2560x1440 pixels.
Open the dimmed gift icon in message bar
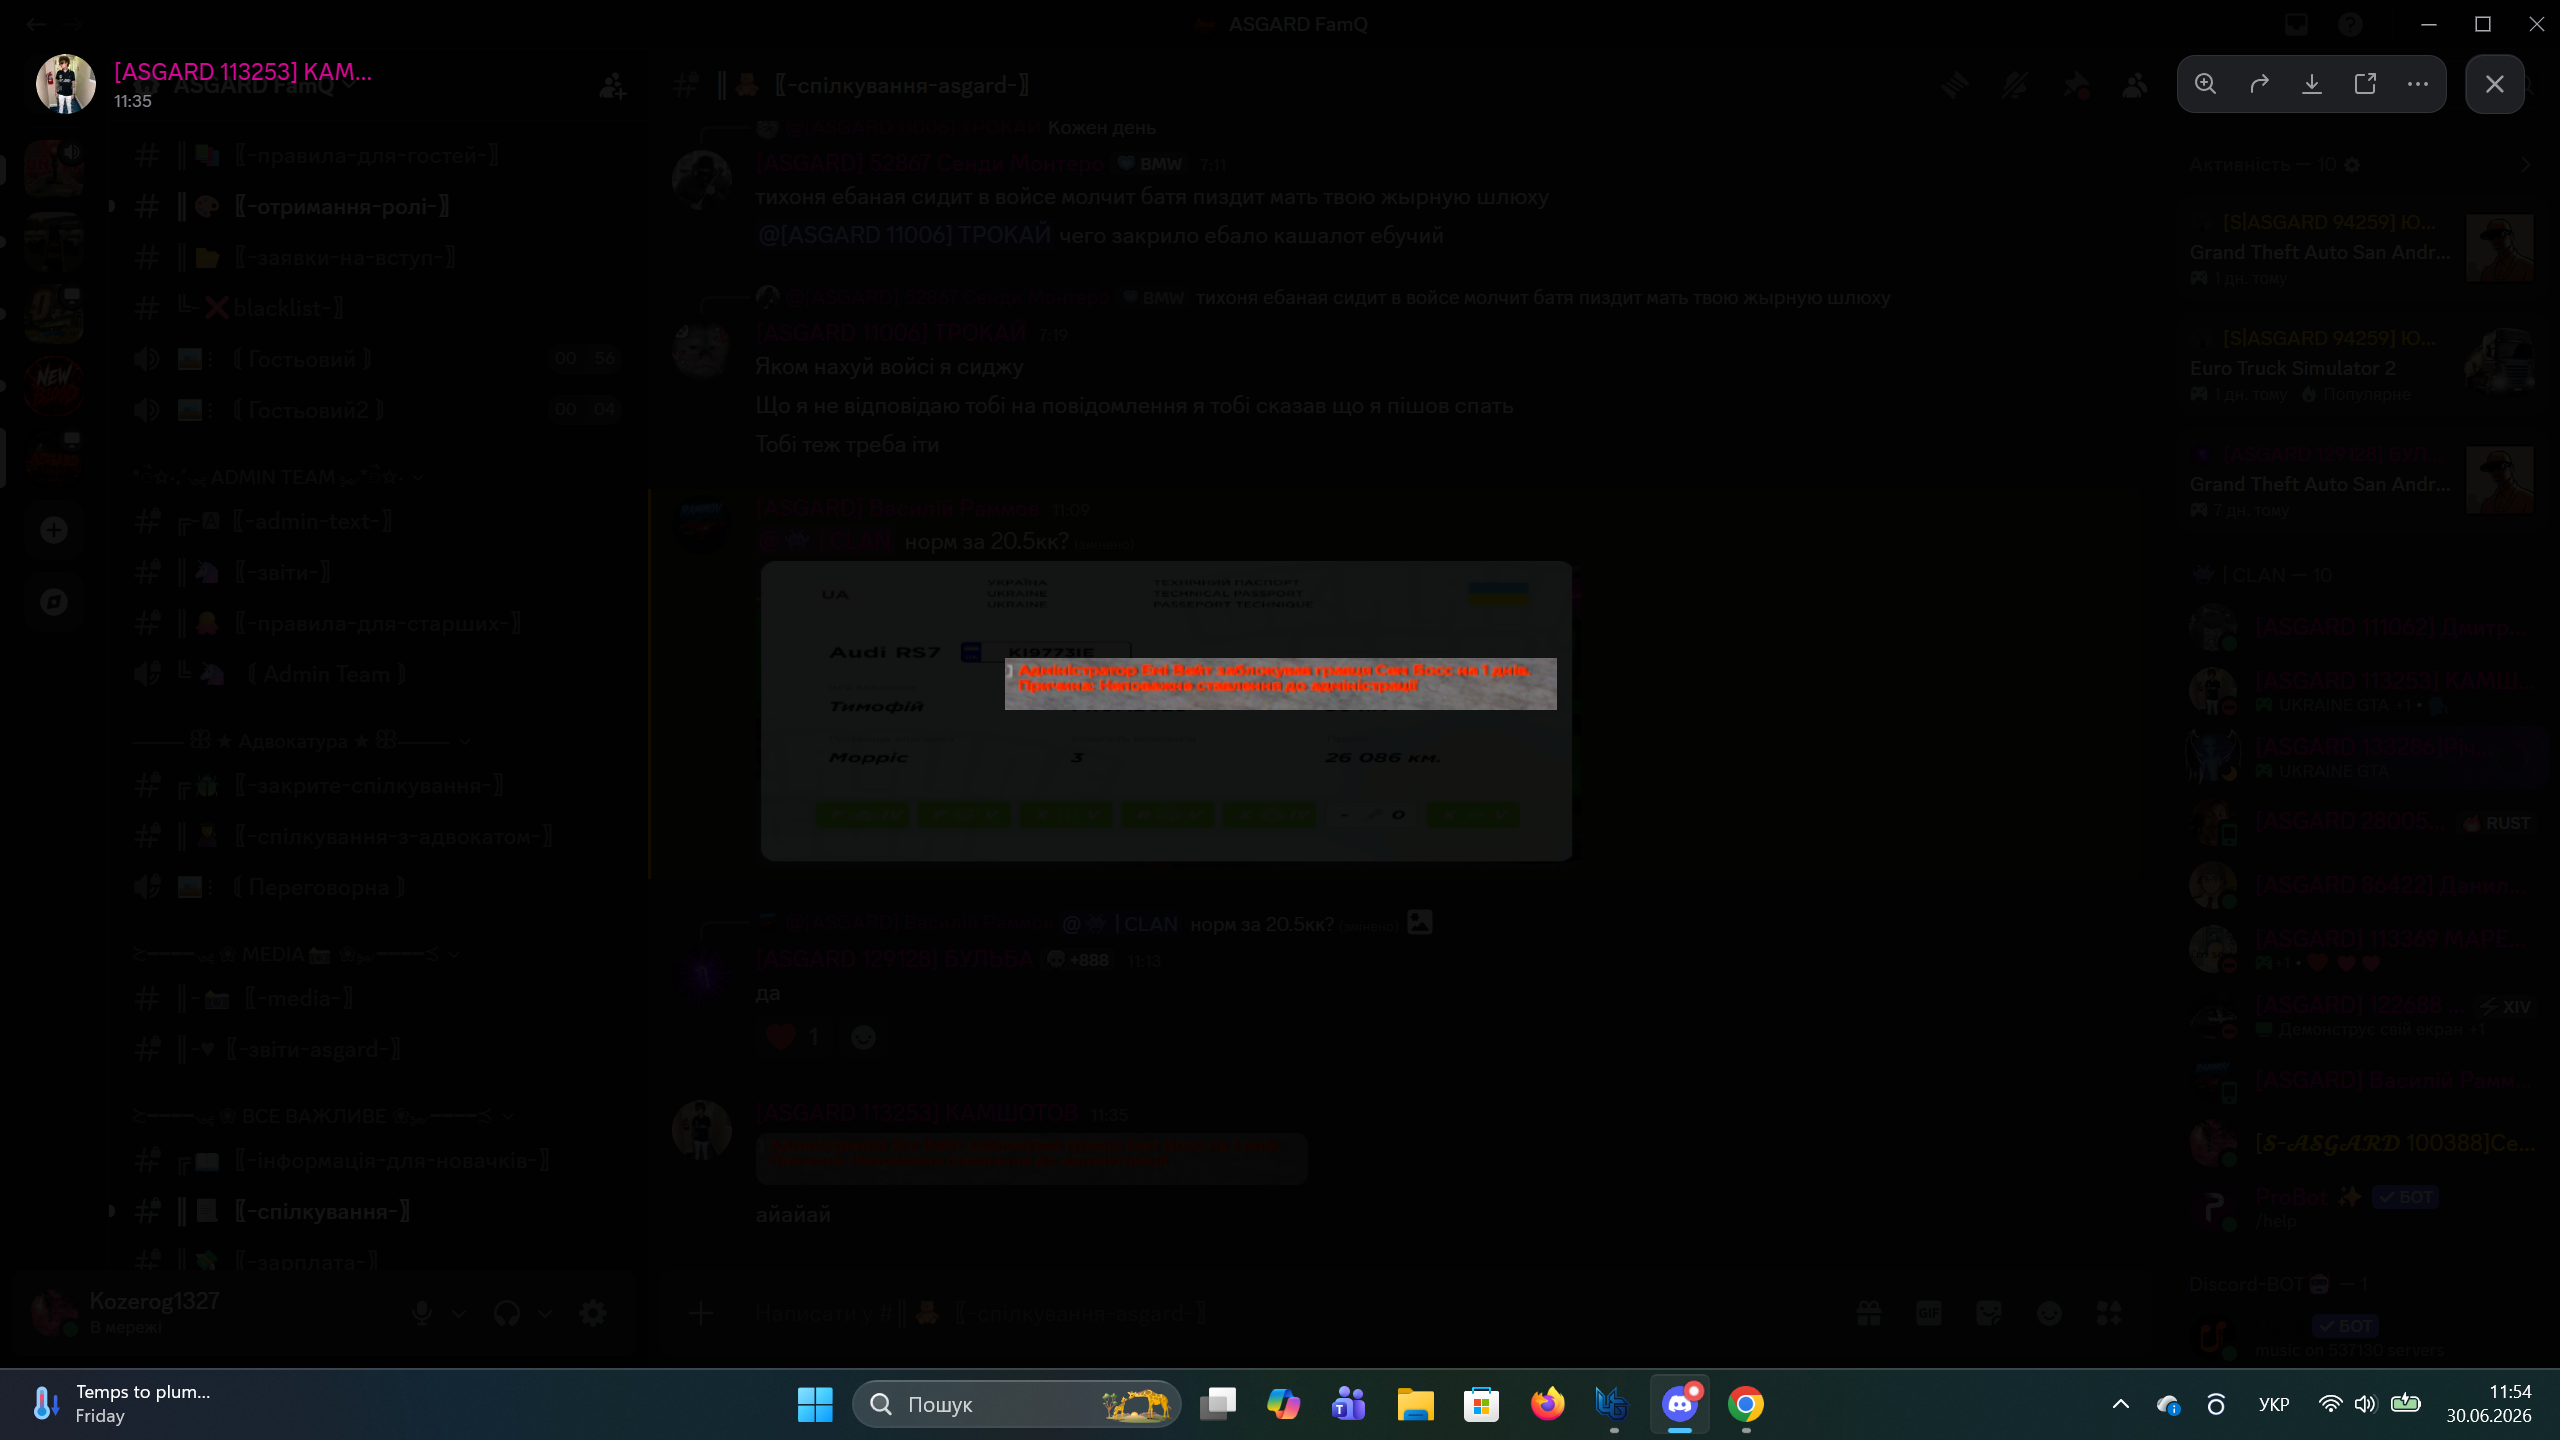coord(1869,1313)
